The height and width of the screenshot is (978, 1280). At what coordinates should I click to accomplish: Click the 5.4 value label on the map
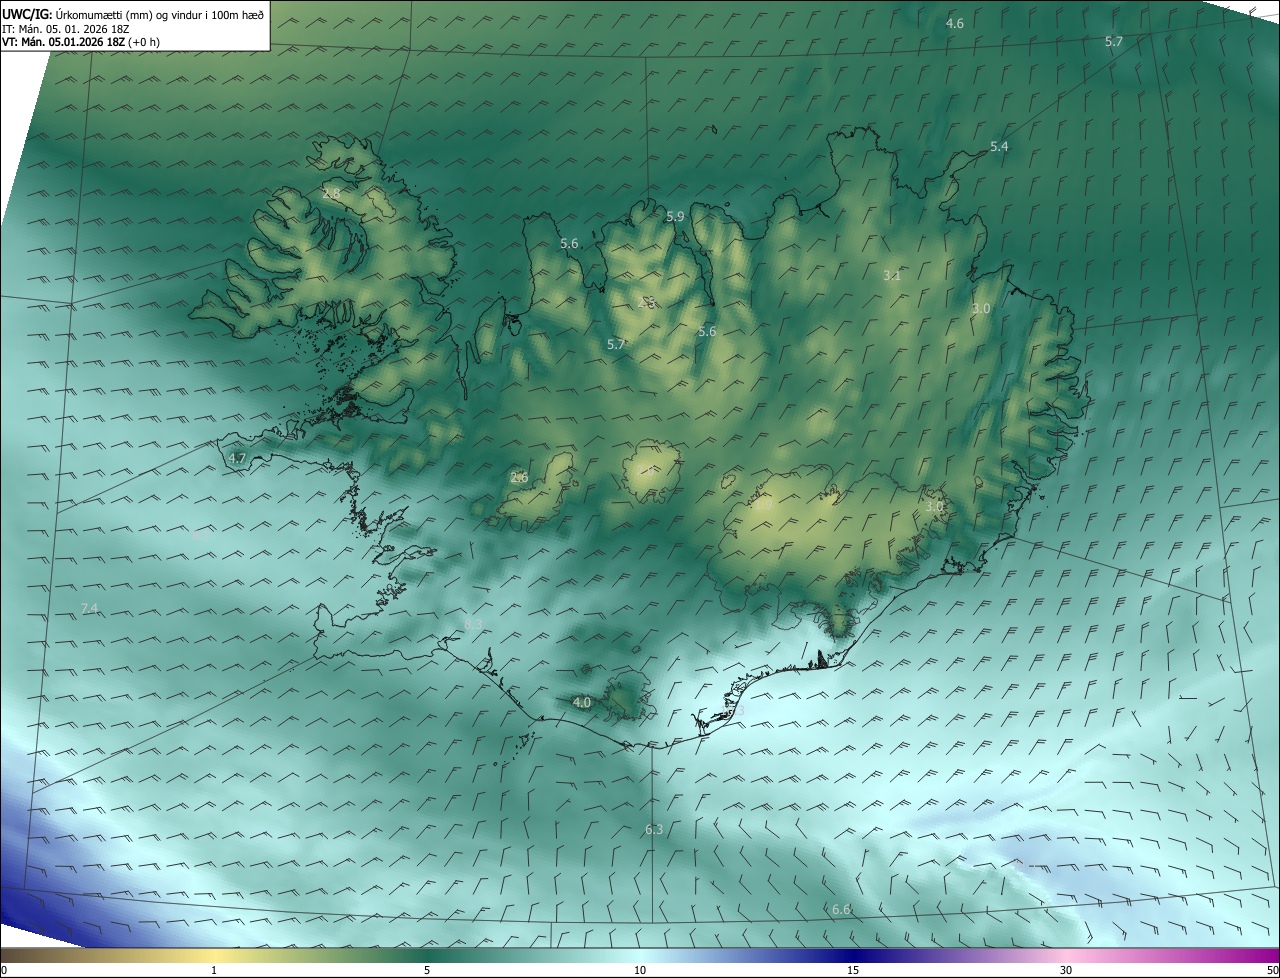(999, 147)
